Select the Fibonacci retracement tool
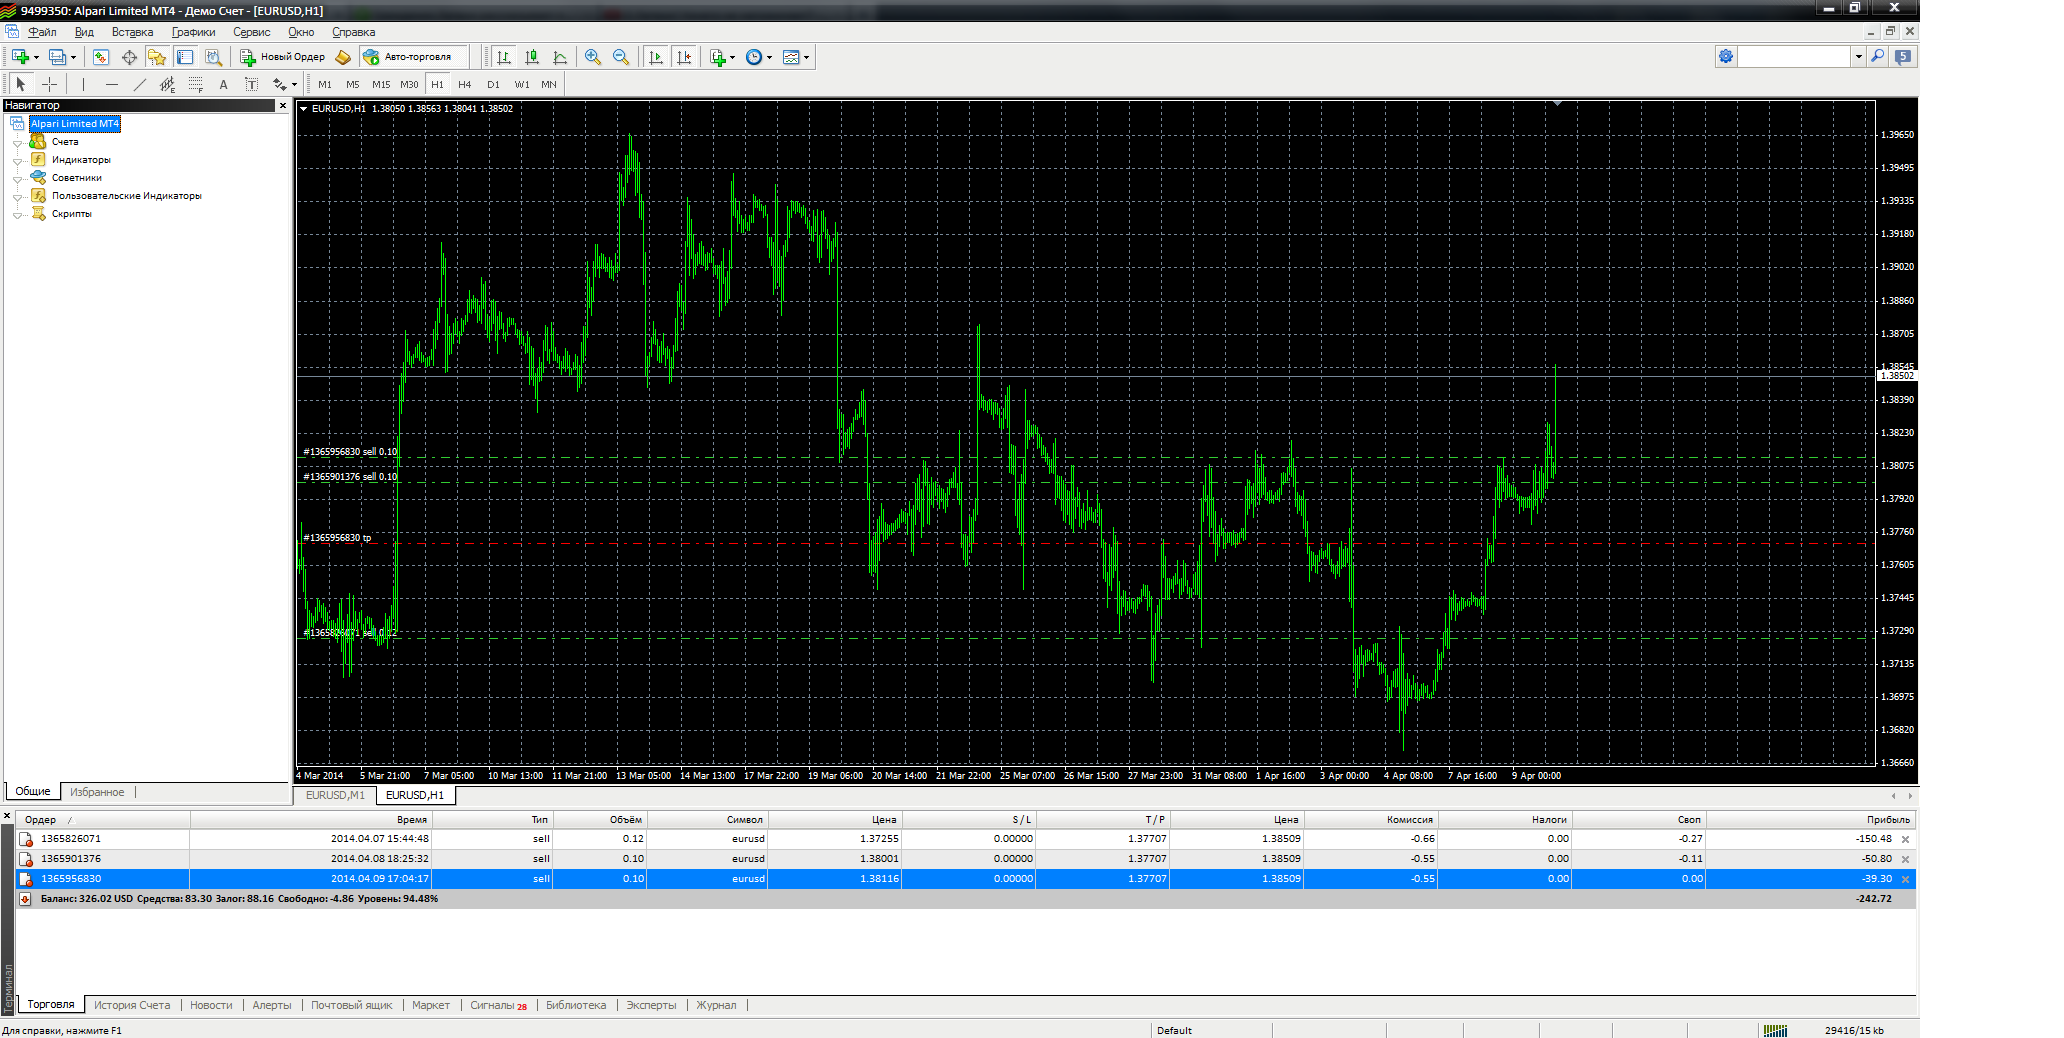The width and height of the screenshot is (2064, 1038). pyautogui.click(x=195, y=84)
